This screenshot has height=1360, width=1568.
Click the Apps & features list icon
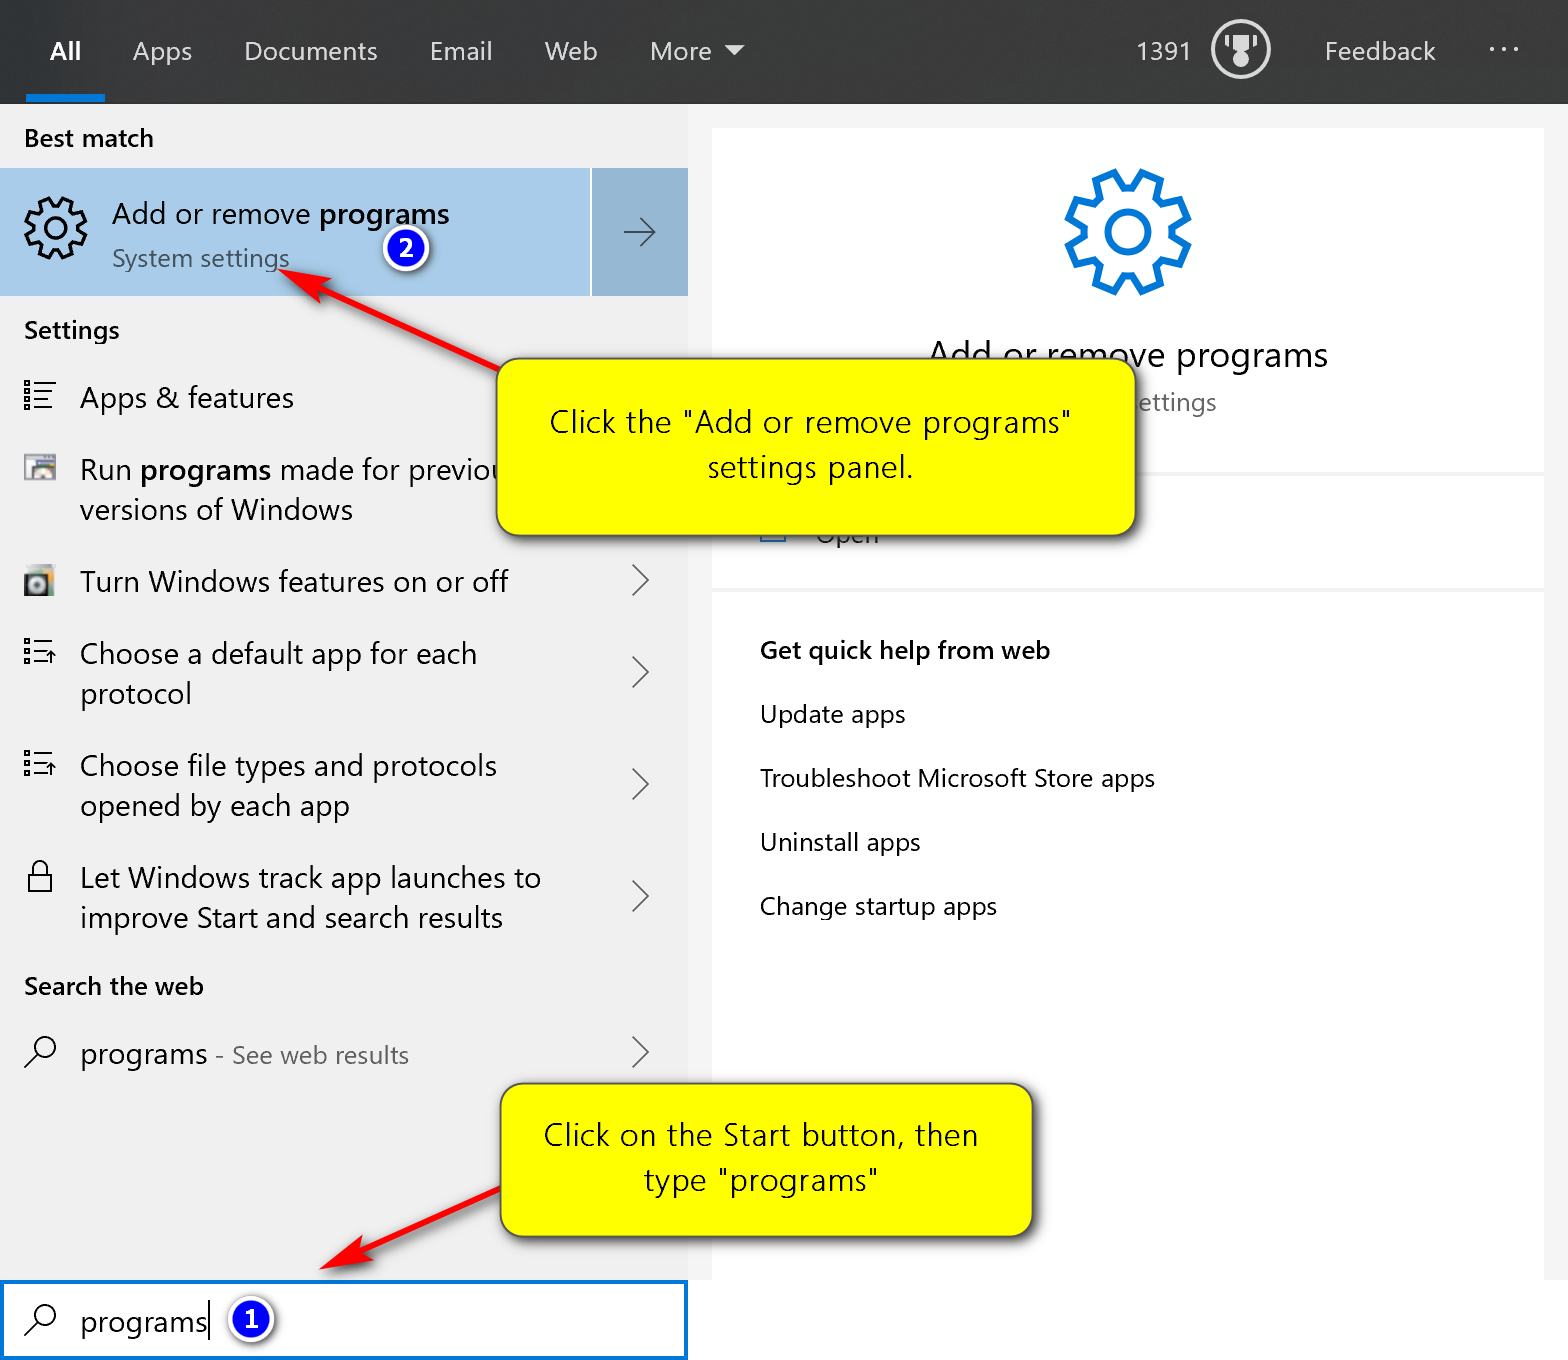tap(39, 396)
